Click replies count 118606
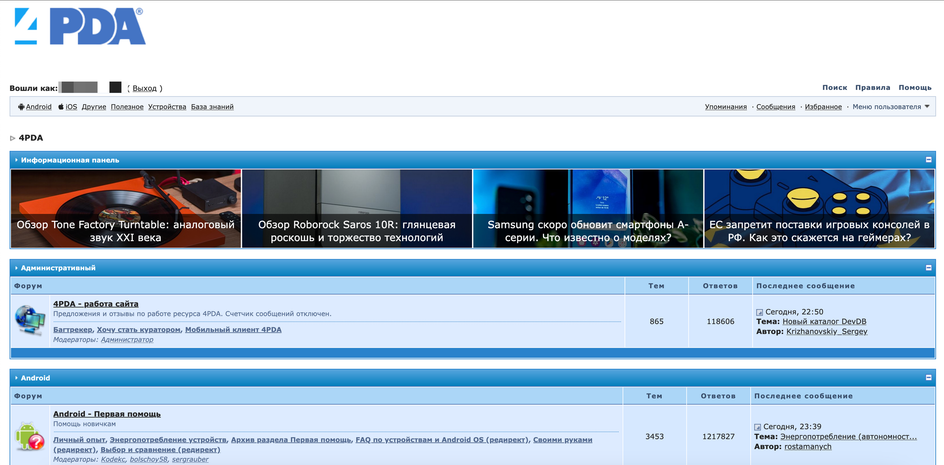Viewport: 944px width, 465px height. coord(721,322)
